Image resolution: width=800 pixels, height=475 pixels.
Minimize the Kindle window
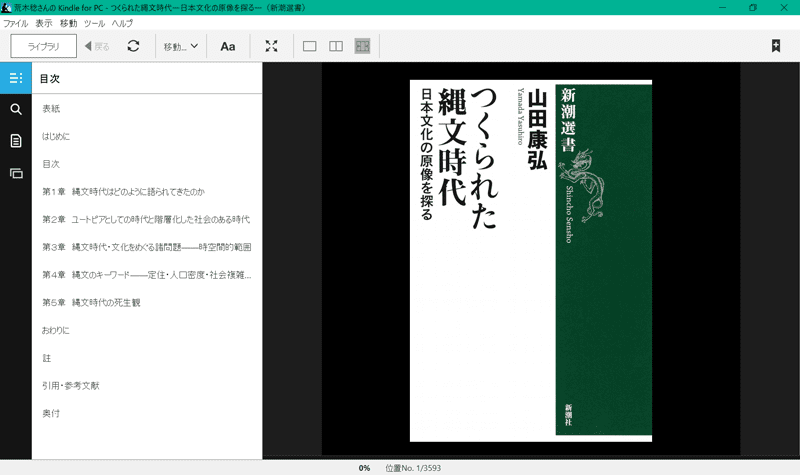[722, 8]
